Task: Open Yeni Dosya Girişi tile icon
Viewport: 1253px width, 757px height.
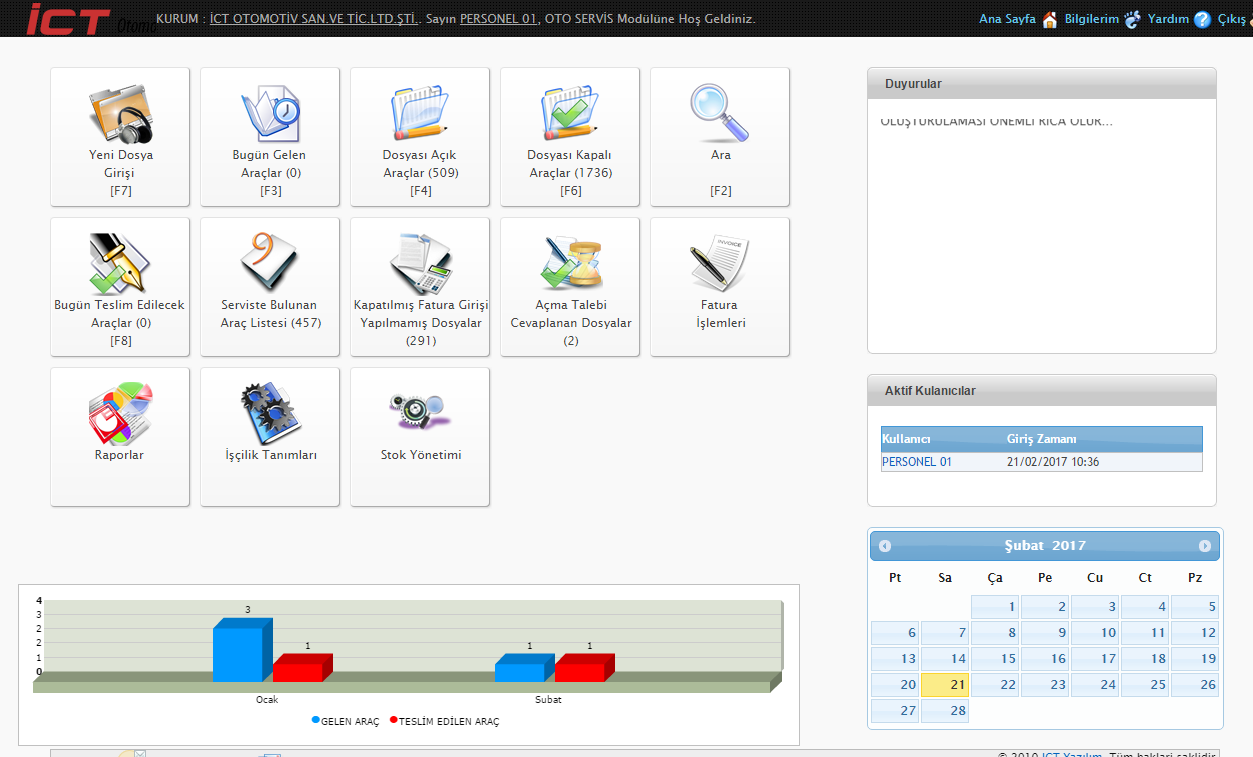Action: (120, 114)
